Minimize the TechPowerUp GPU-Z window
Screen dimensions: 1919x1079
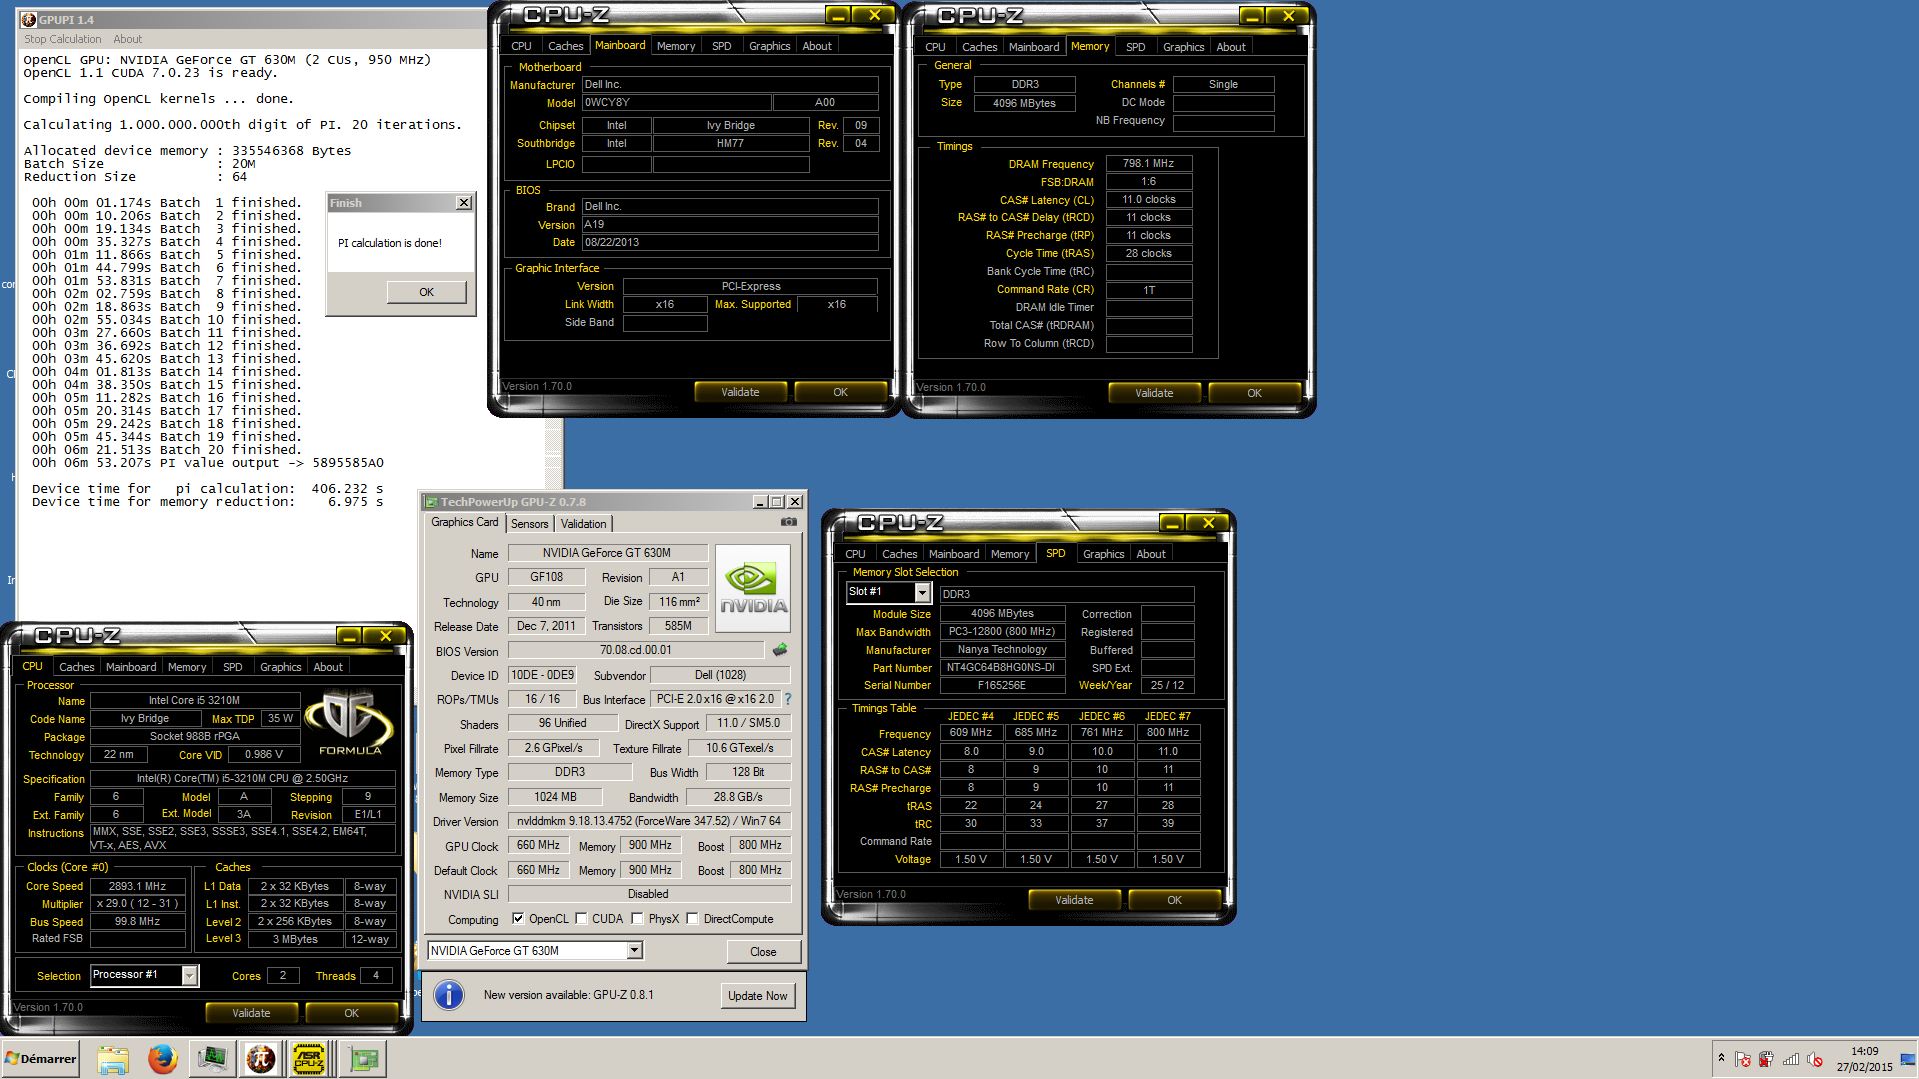pyautogui.click(x=760, y=502)
